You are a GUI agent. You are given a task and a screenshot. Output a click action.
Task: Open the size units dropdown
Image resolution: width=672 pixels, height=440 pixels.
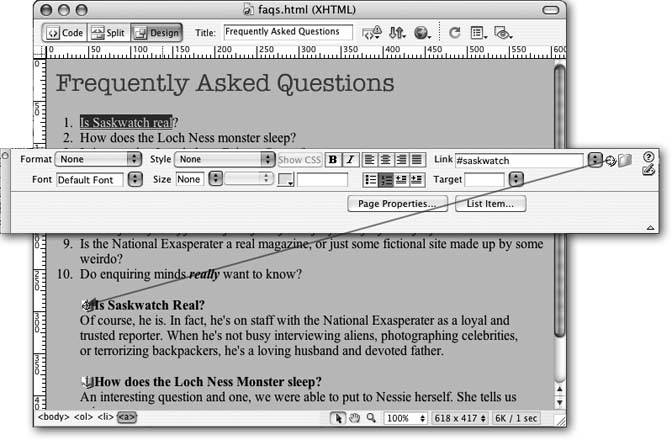[249, 179]
